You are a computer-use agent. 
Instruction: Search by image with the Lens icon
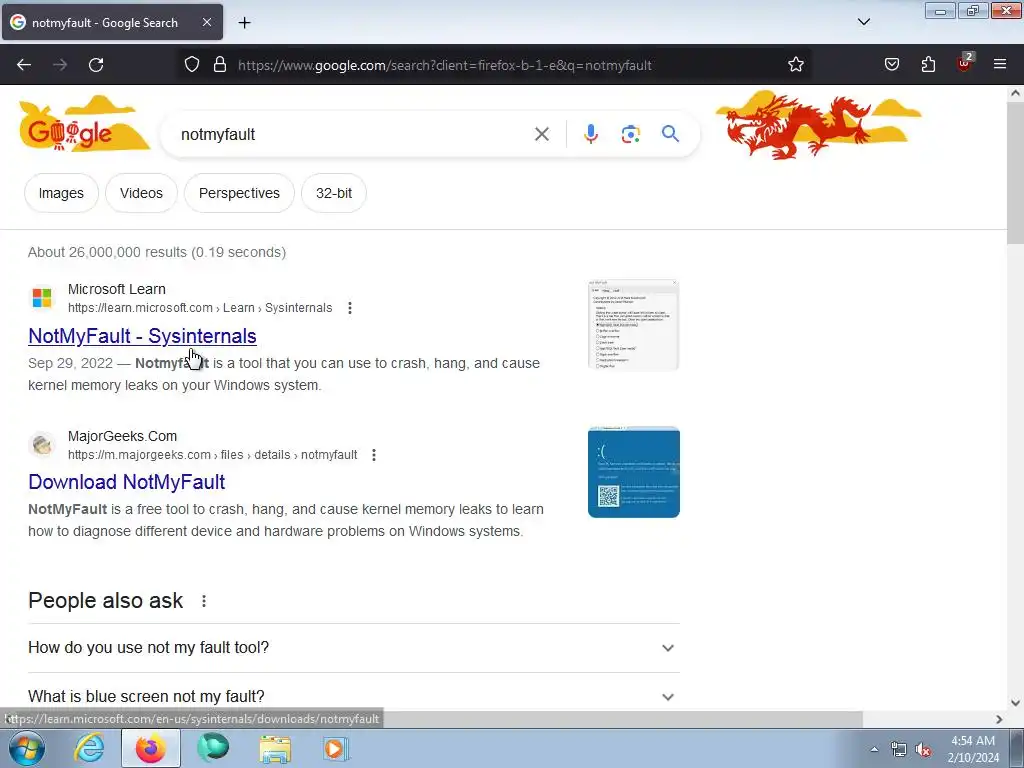[630, 135]
